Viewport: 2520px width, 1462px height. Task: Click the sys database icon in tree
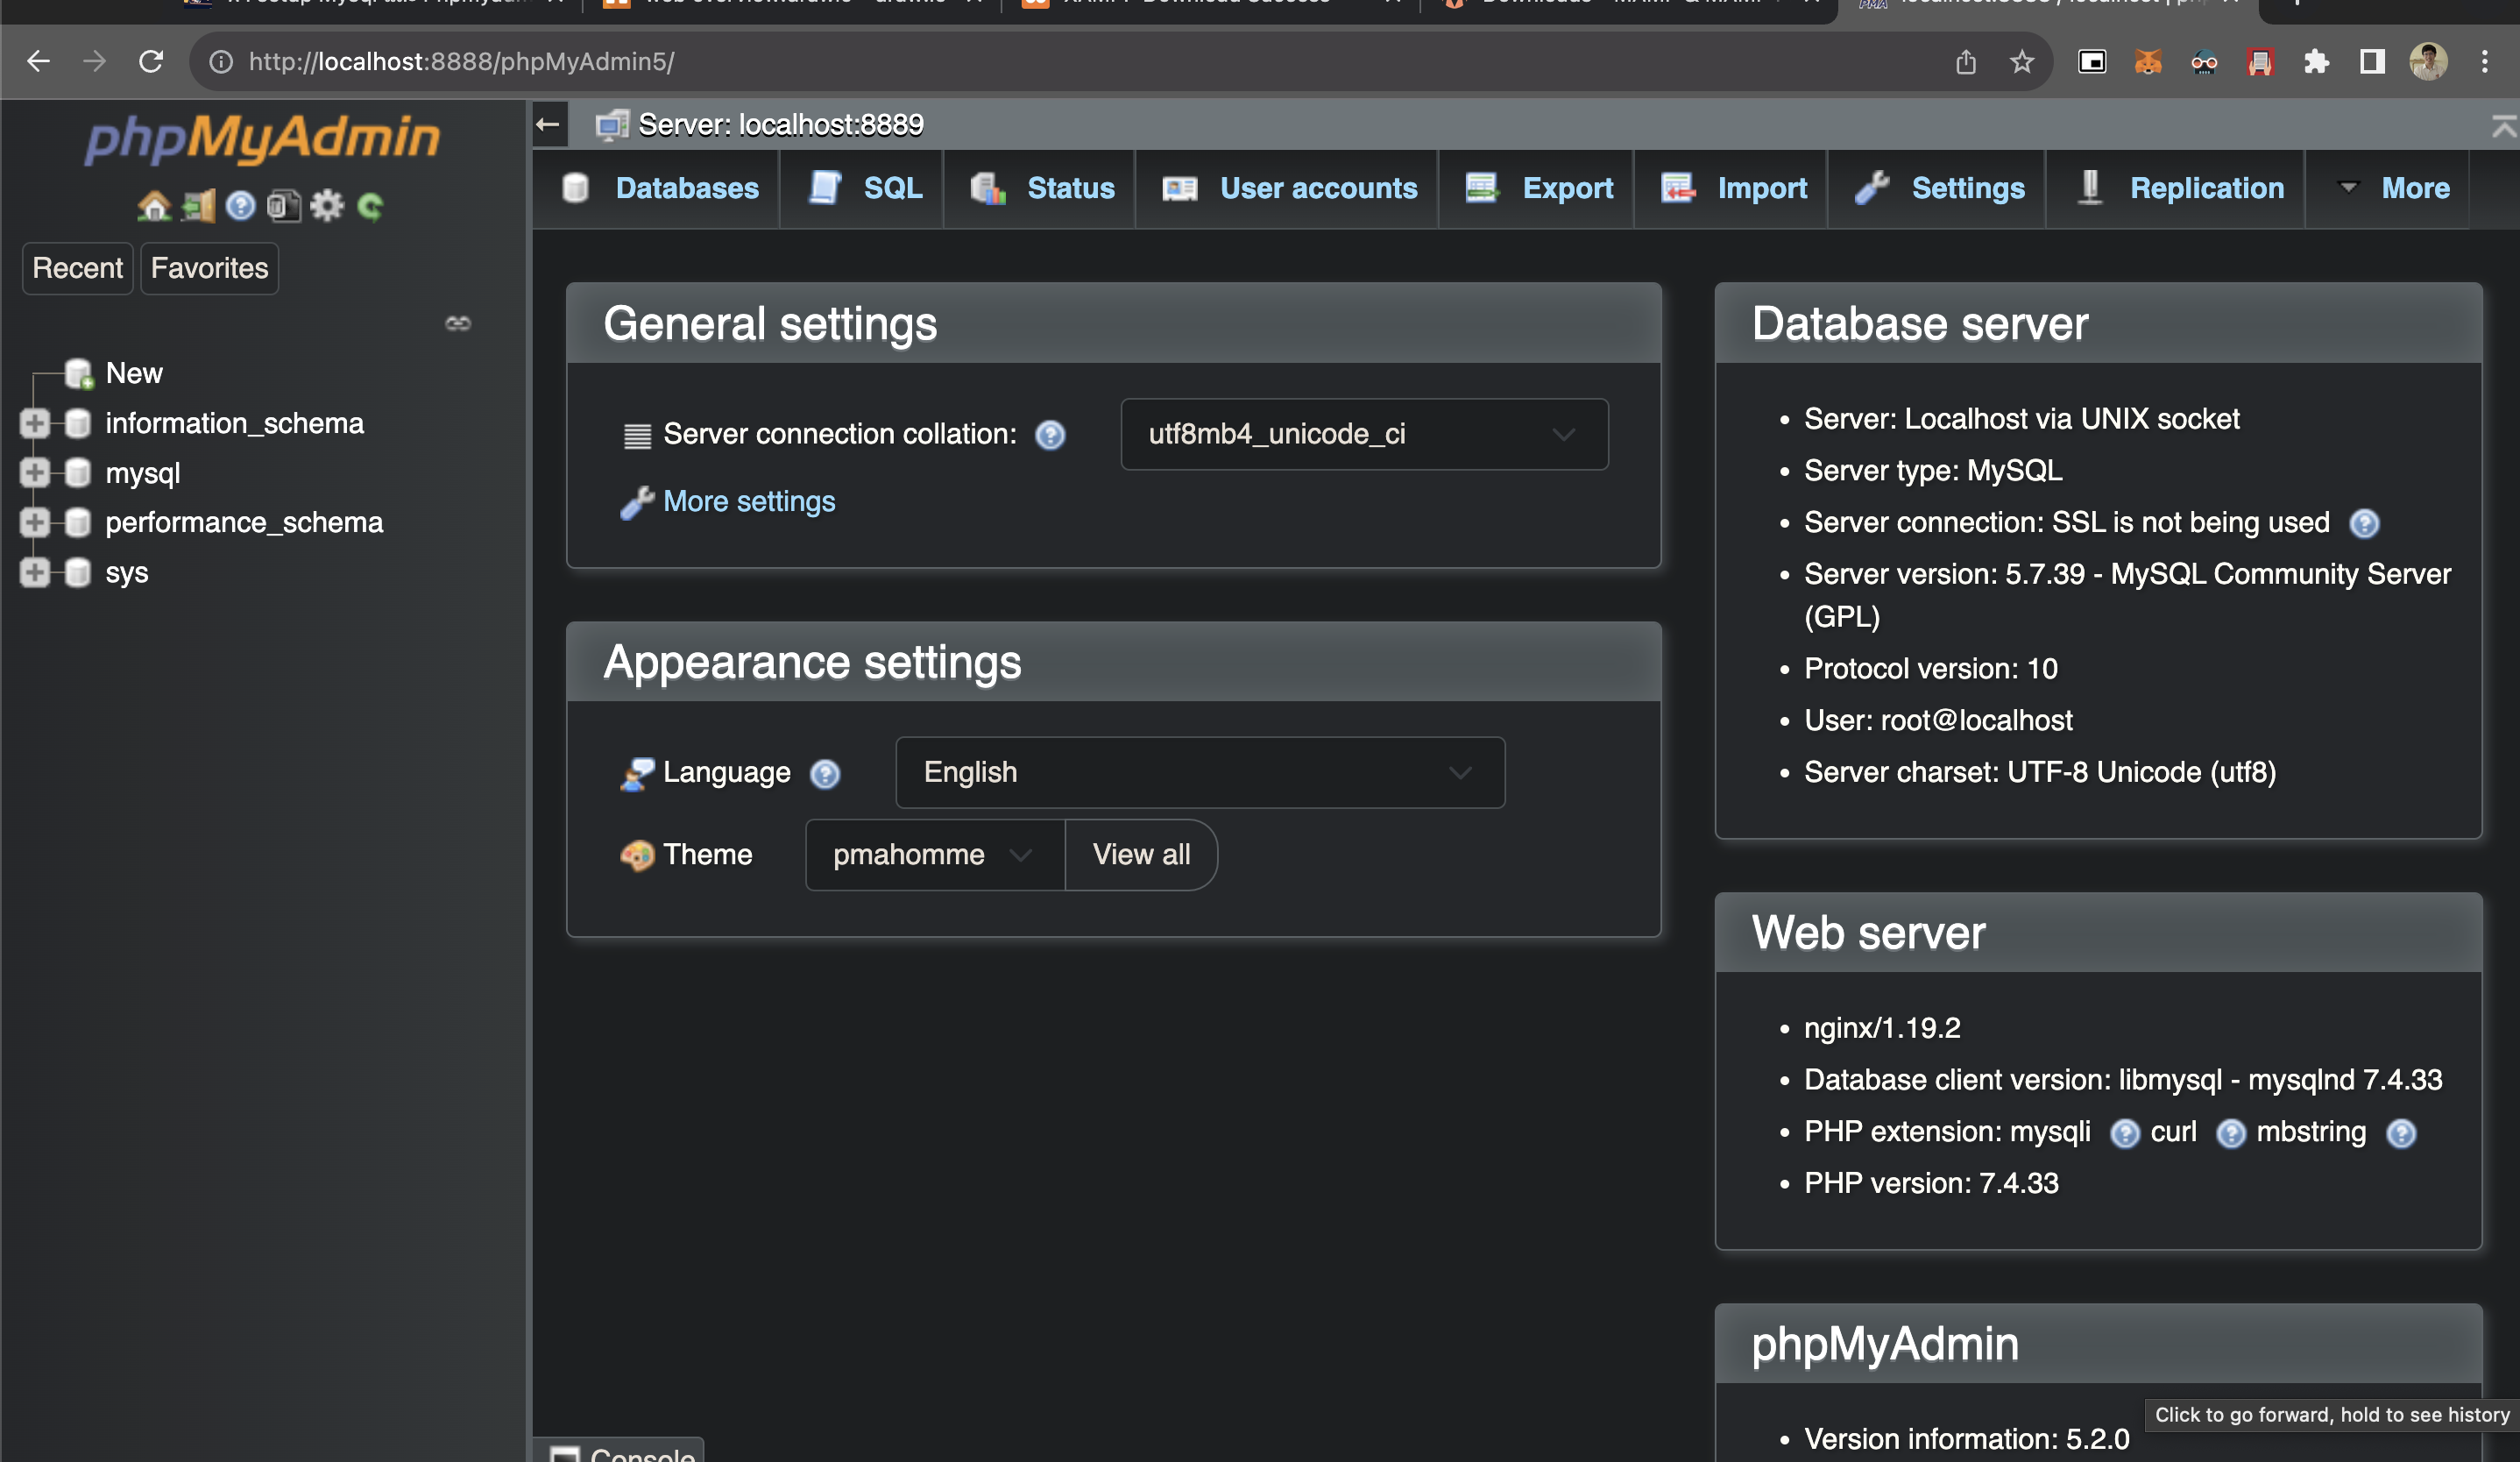pyautogui.click(x=78, y=573)
